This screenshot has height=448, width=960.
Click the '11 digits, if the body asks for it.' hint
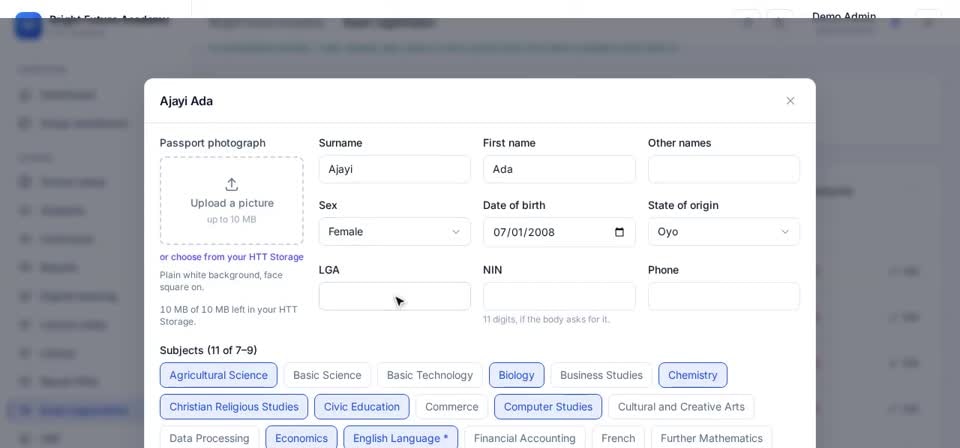[546, 319]
